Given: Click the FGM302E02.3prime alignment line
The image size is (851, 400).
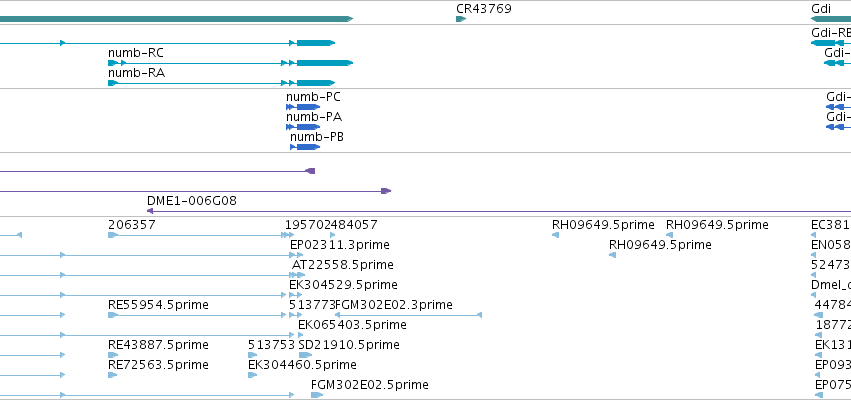Looking at the screenshot, I should point(408,315).
